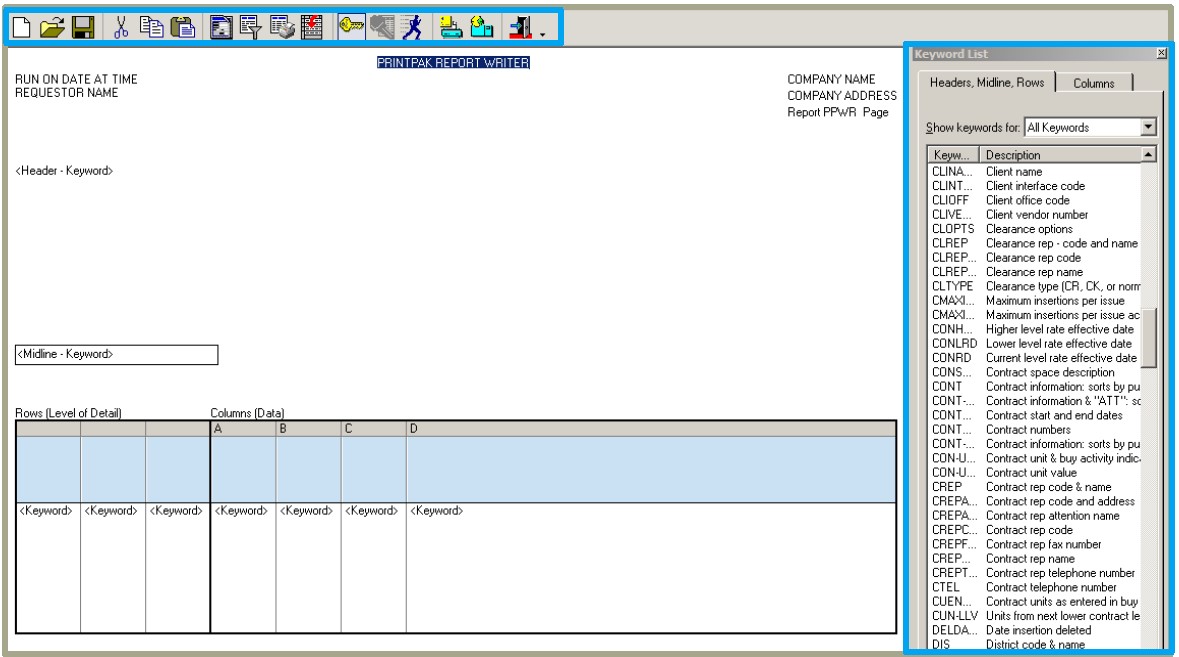Open the report preview window icon
Viewport: 1179px width, 657px height.
click(221, 28)
